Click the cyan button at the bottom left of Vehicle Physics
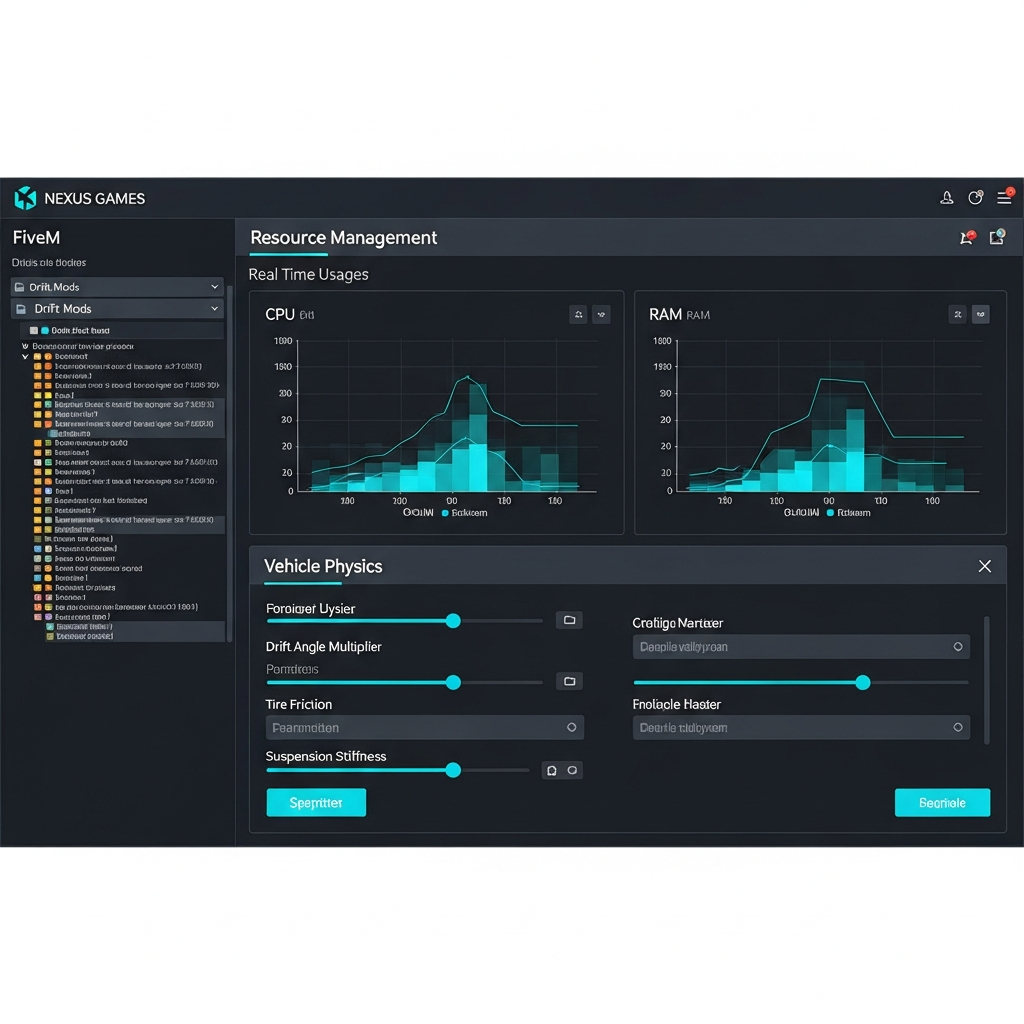 point(316,803)
